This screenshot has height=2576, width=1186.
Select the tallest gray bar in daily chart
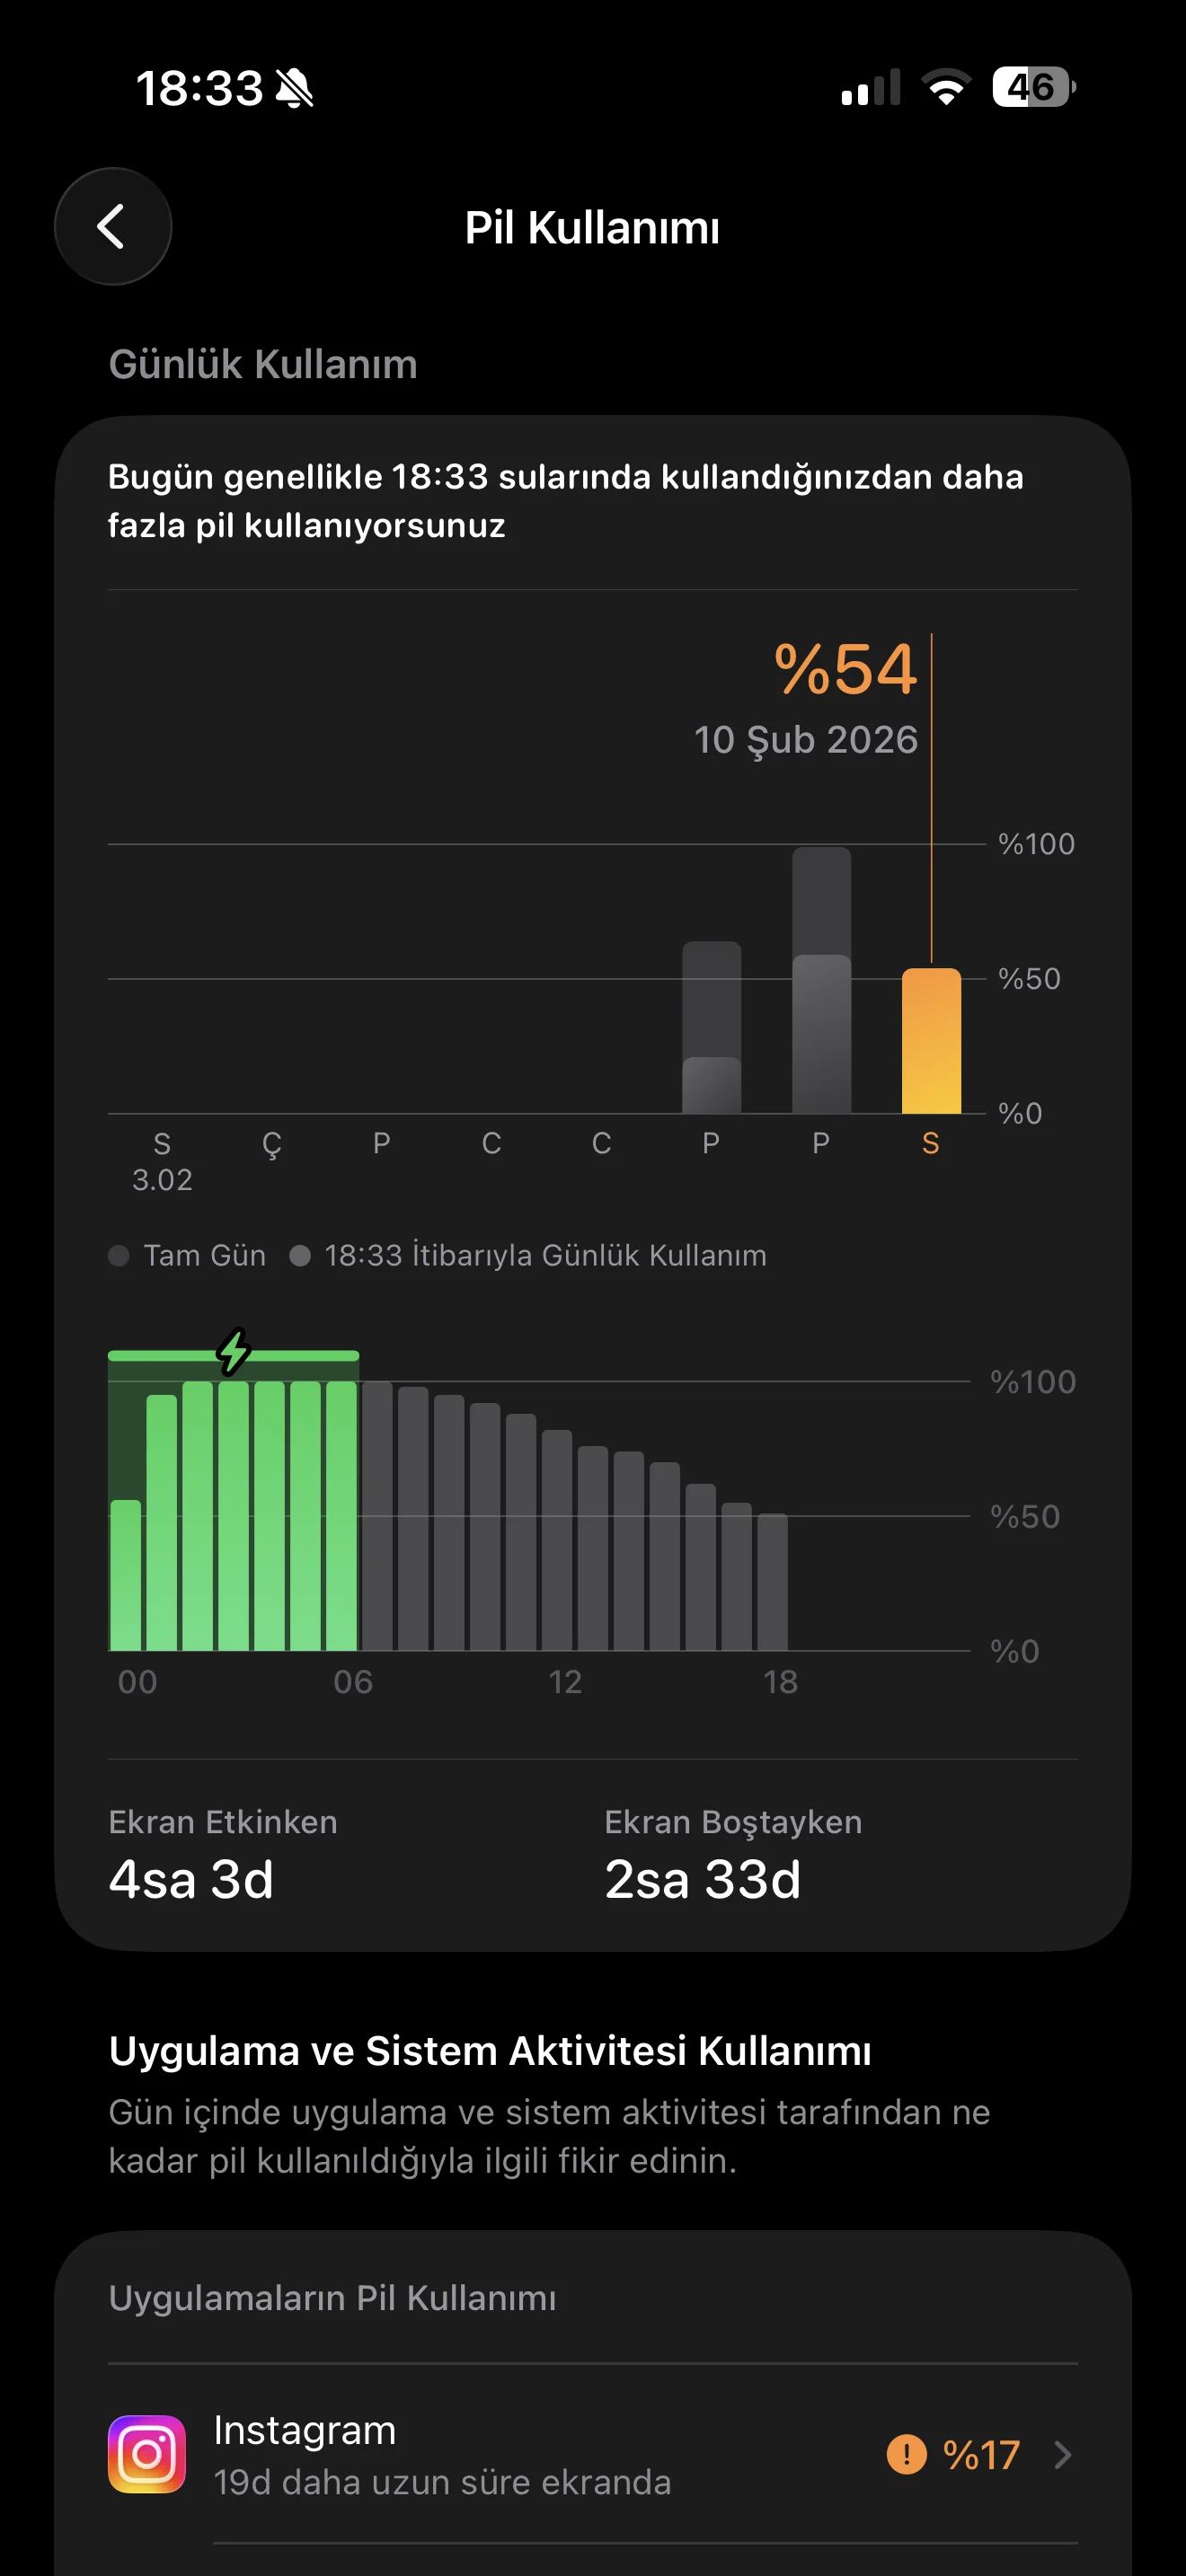point(821,980)
